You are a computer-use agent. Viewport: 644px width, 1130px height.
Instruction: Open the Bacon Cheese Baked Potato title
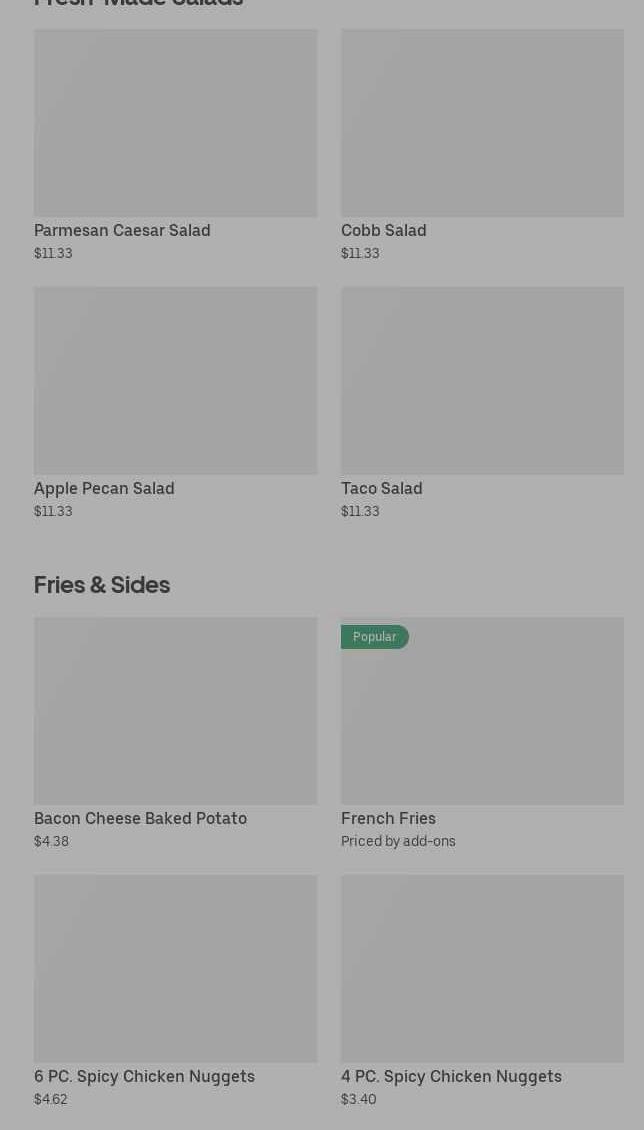[x=140, y=818]
